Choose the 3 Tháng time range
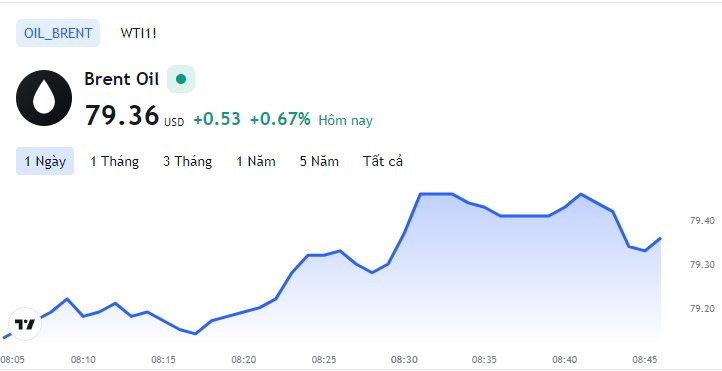This screenshot has width=722, height=371. pyautogui.click(x=187, y=162)
